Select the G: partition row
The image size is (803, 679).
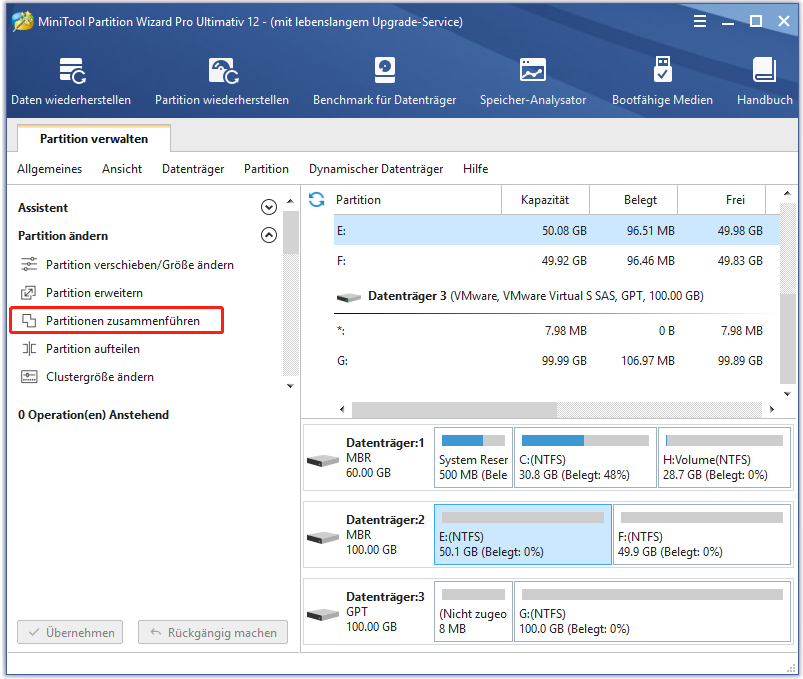click(x=557, y=360)
